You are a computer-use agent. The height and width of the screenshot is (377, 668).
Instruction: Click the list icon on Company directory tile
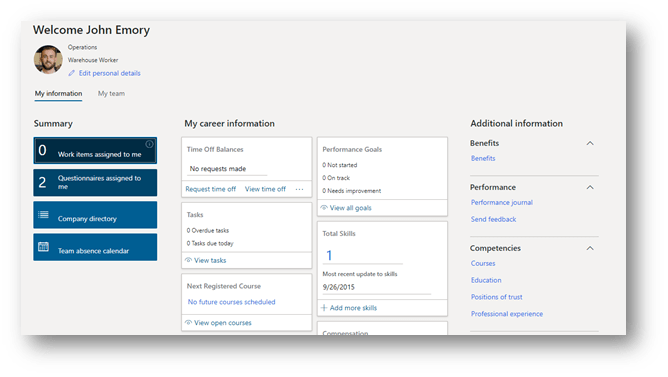[43, 214]
